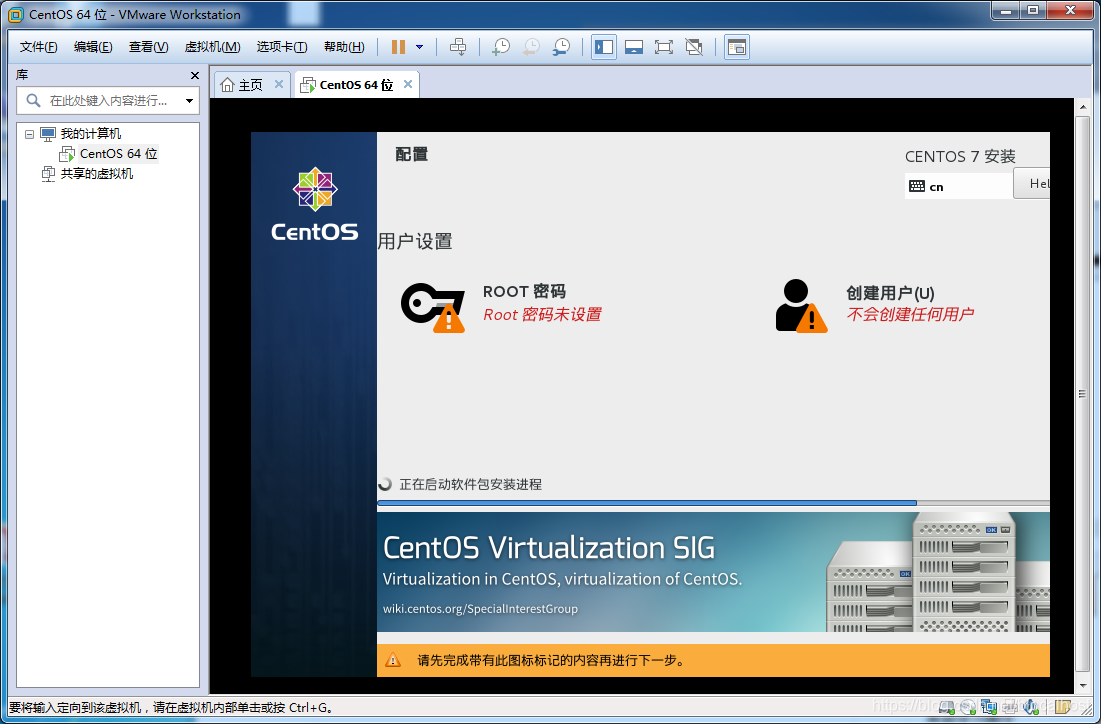Image resolution: width=1101 pixels, height=724 pixels.
Task: Click the network adapter status icon
Action: coord(989,706)
